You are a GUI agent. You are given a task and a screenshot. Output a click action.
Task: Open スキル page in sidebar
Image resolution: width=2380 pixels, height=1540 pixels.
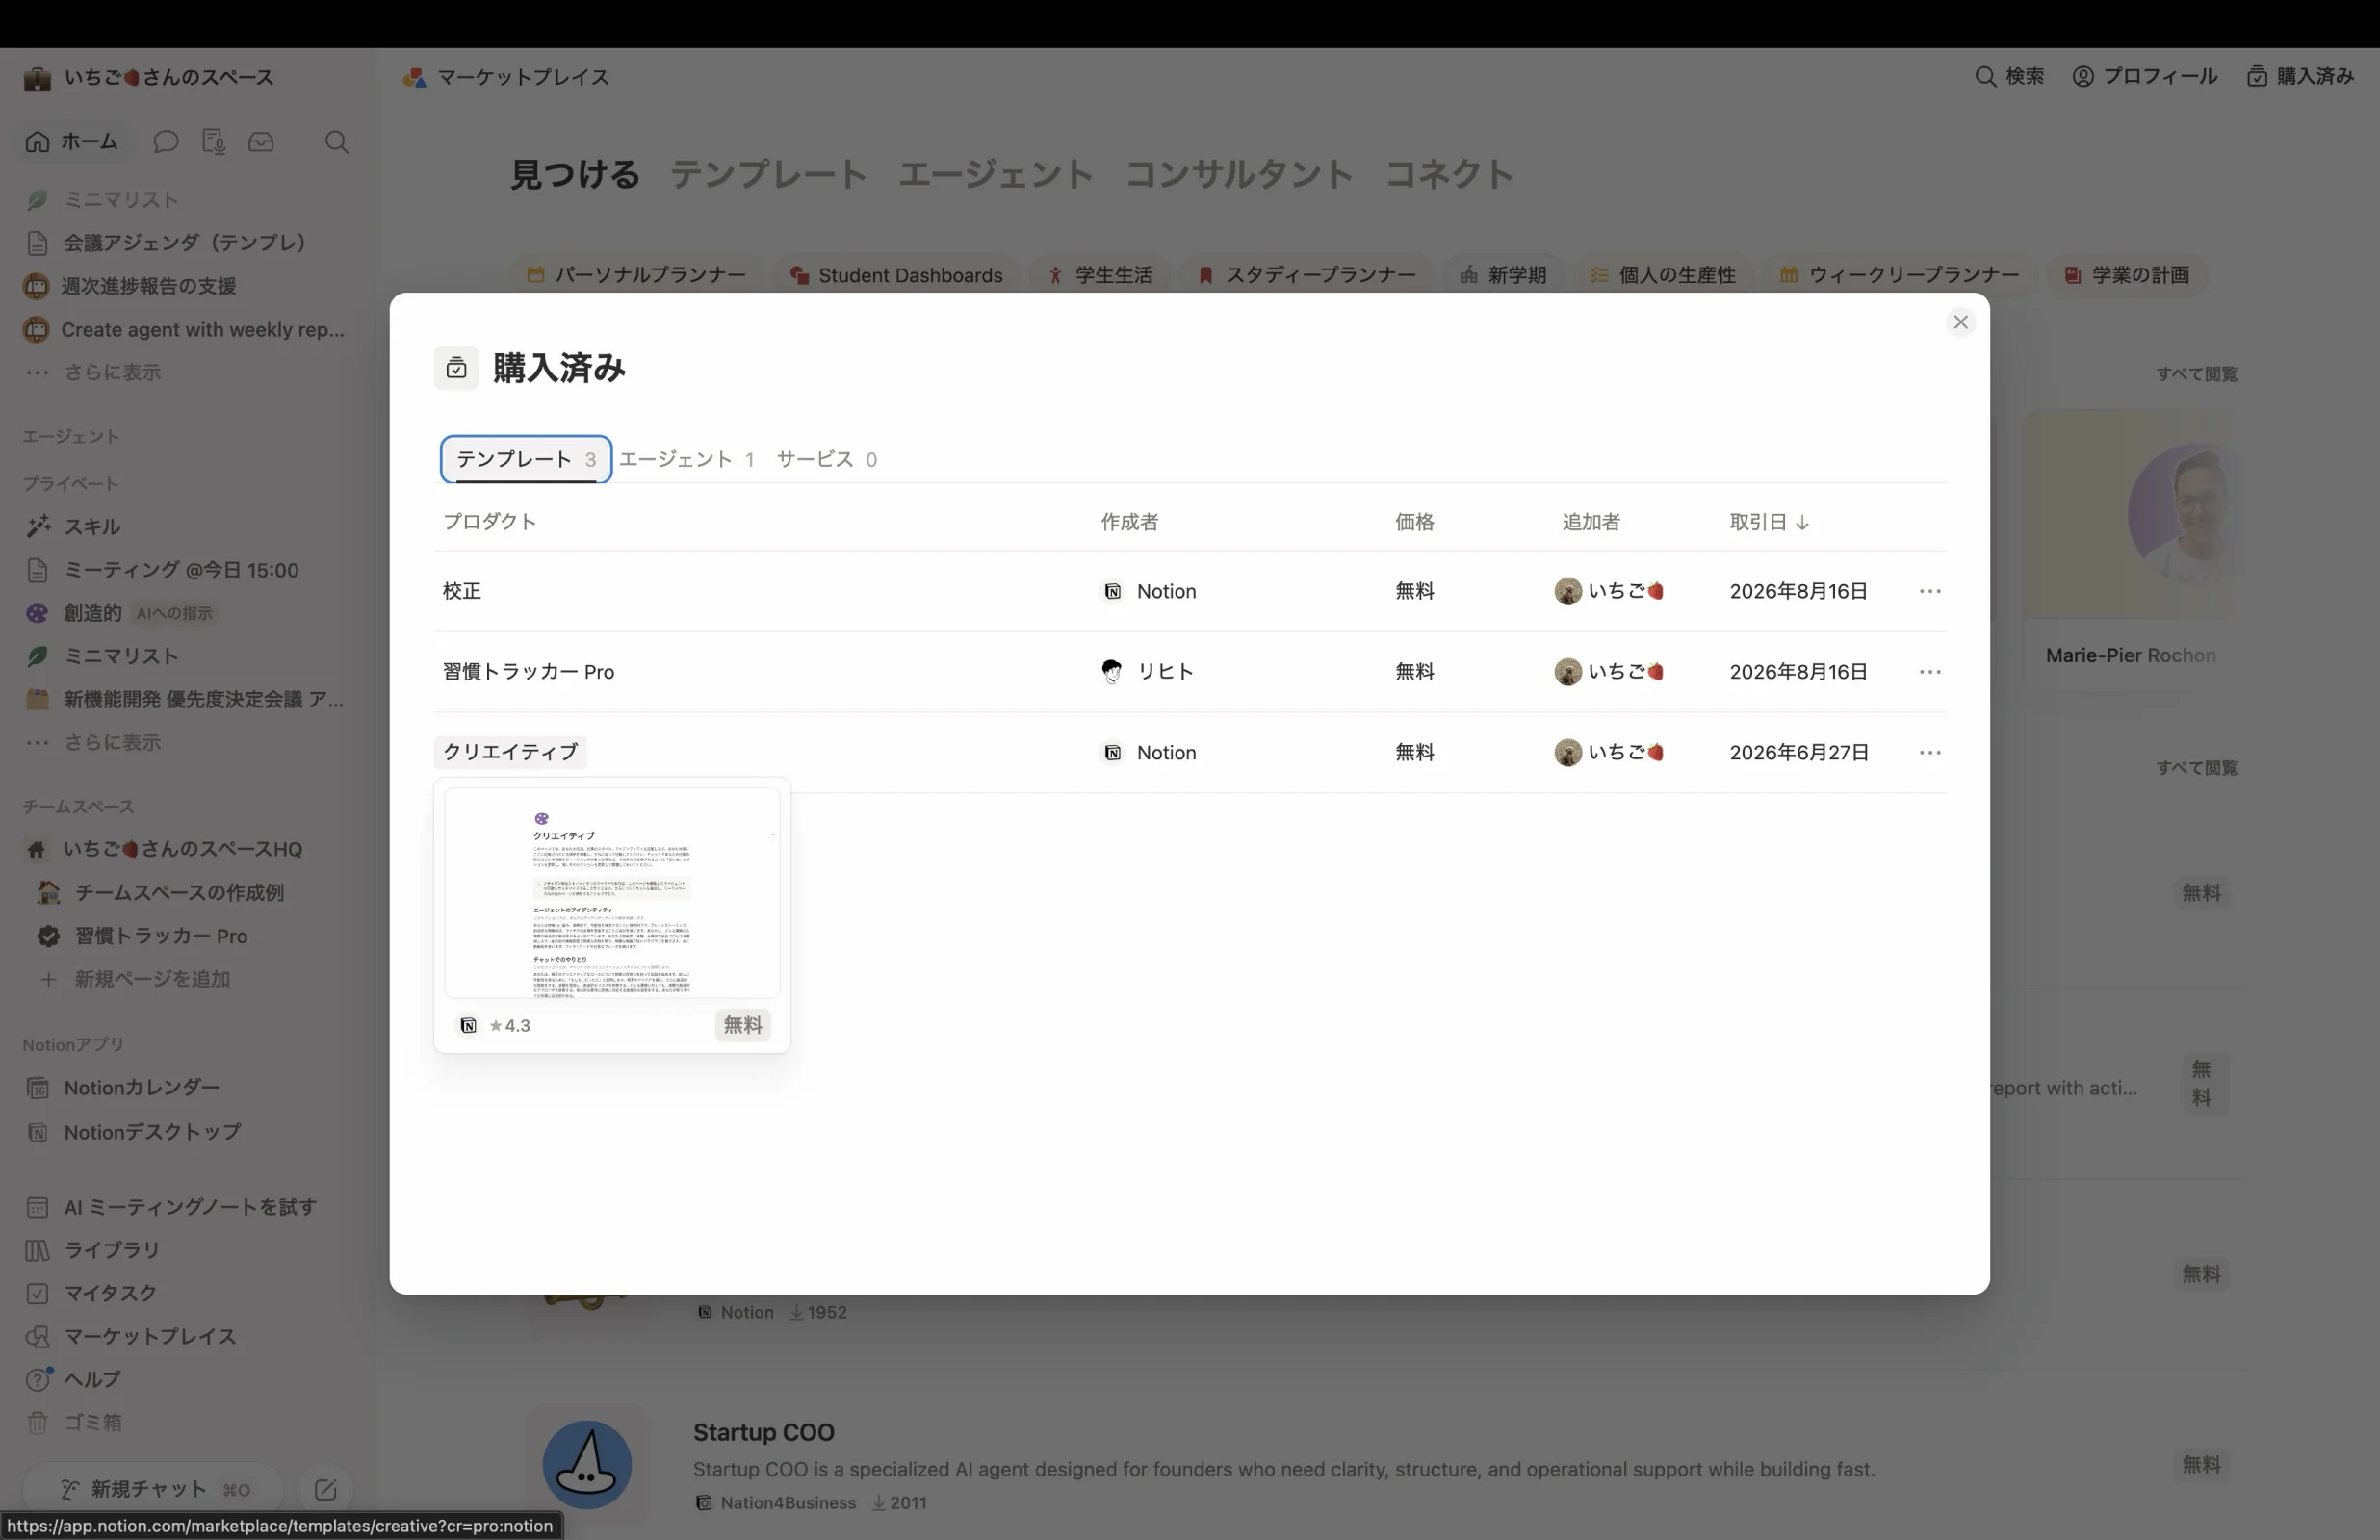pos(188,527)
